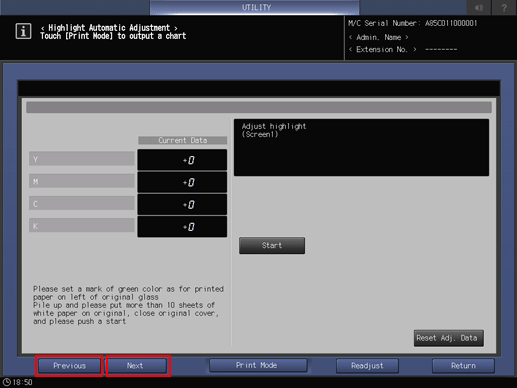This screenshot has height=388, width=517.
Task: Select the Y current data value field
Action: [182, 160]
